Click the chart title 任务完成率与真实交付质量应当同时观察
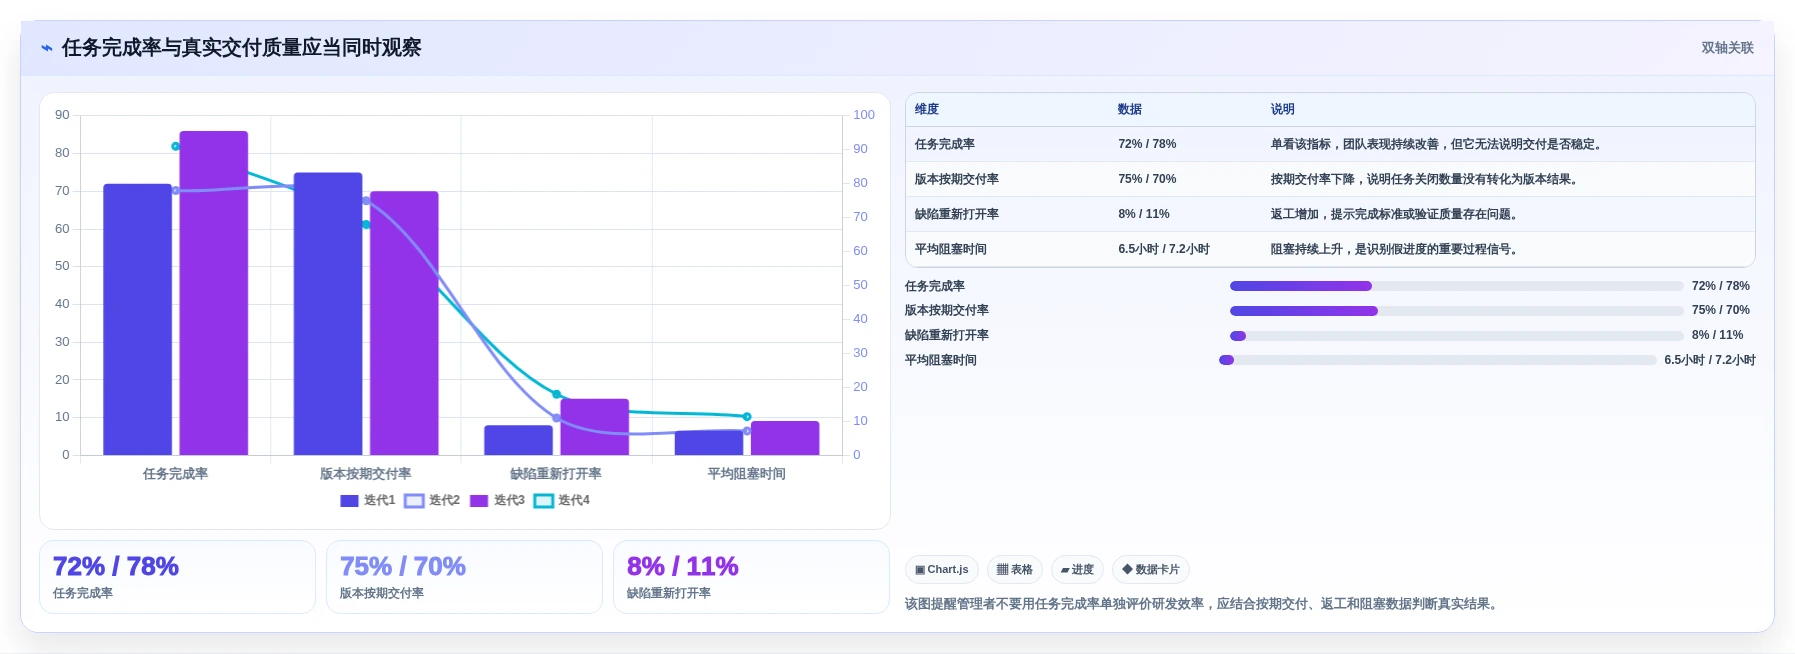 pos(241,48)
